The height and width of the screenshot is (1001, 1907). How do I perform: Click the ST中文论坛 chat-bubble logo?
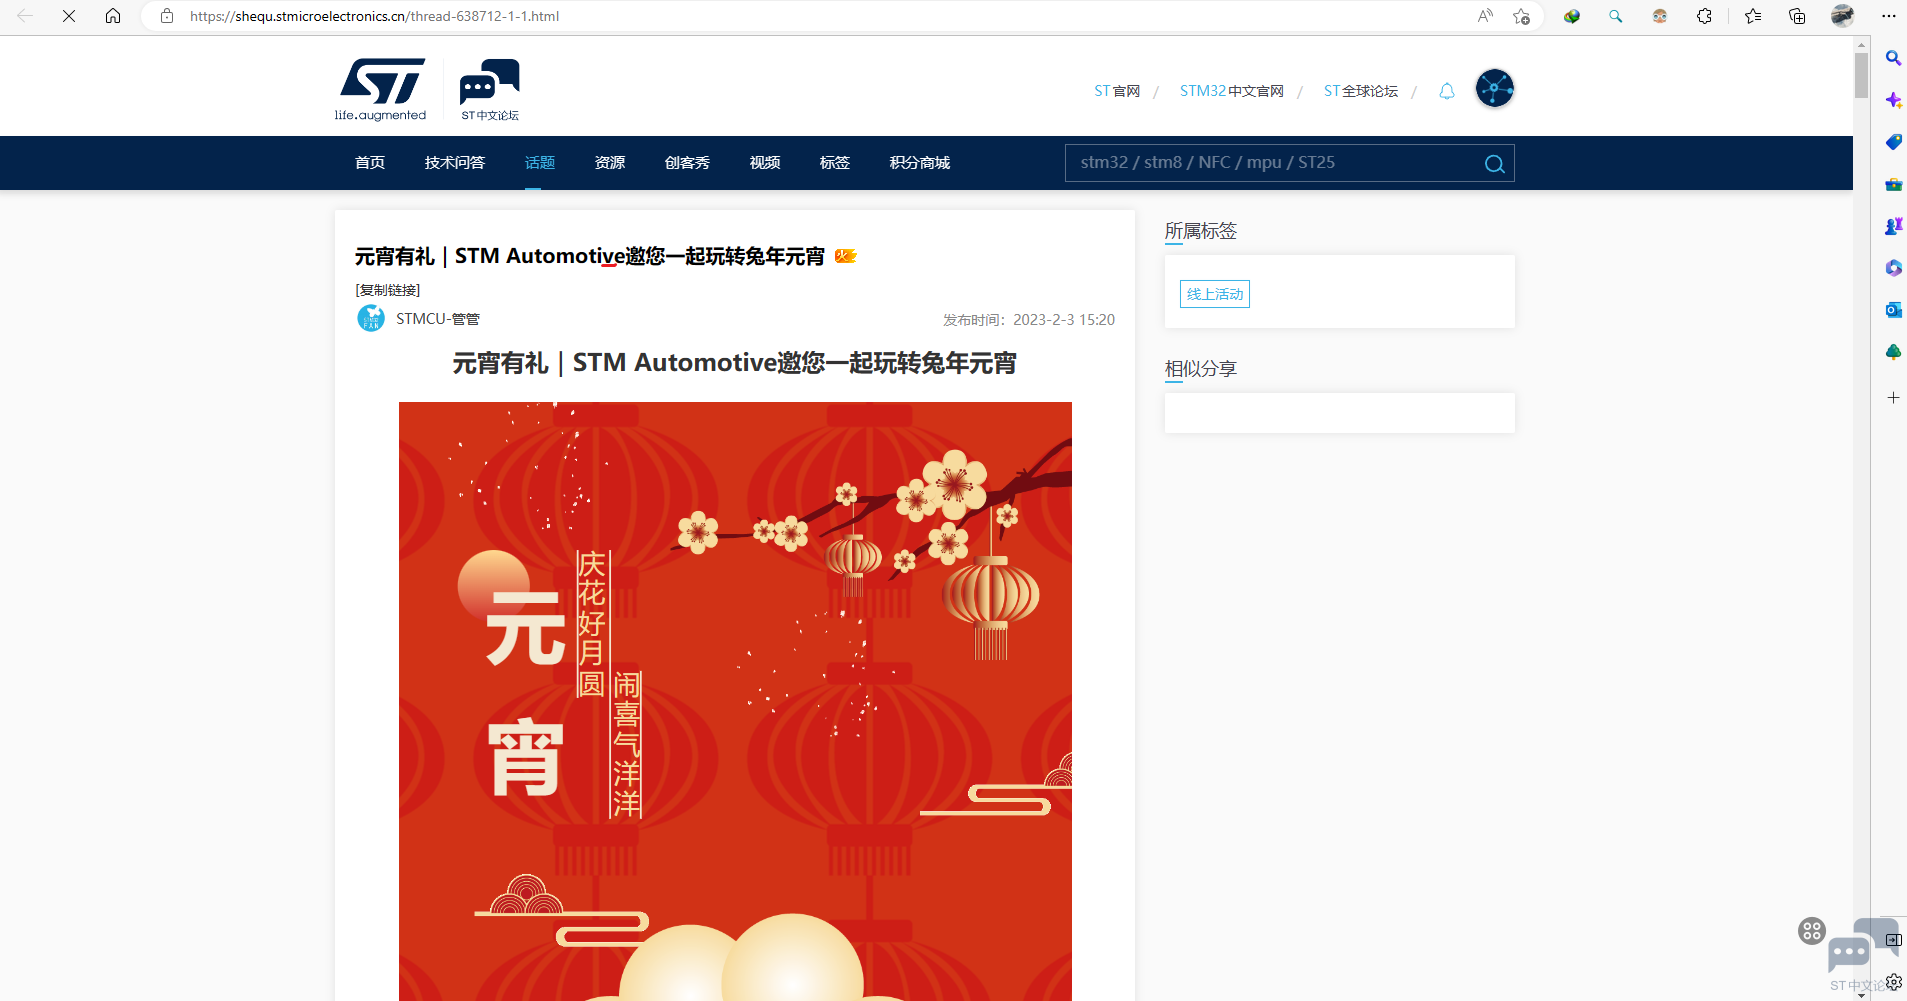click(x=490, y=89)
